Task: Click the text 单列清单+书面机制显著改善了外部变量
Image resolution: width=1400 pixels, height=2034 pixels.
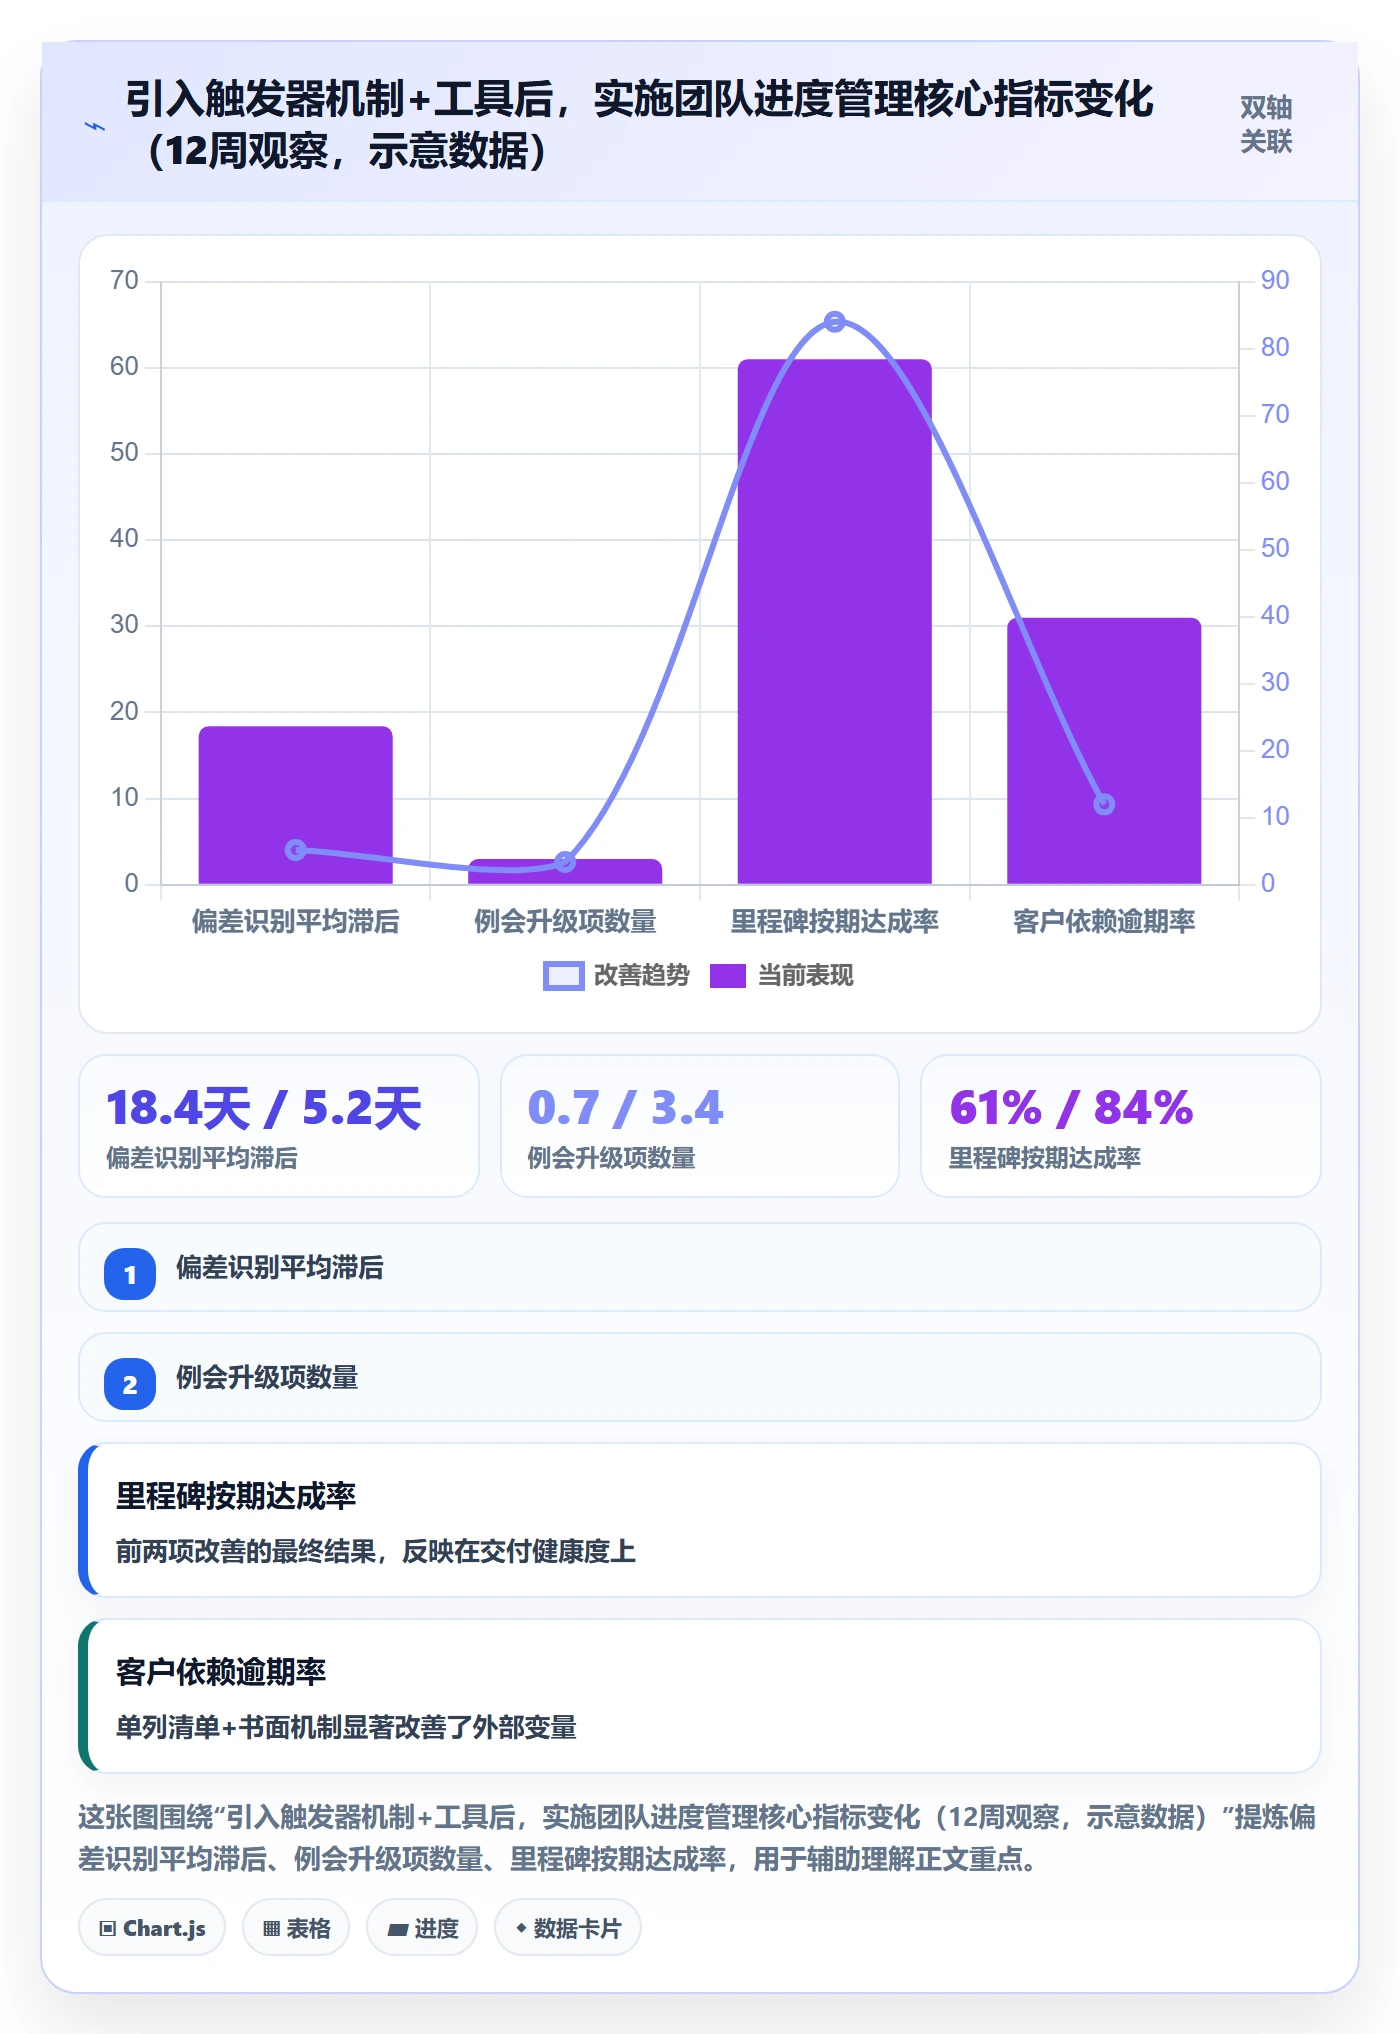Action: click(346, 1727)
